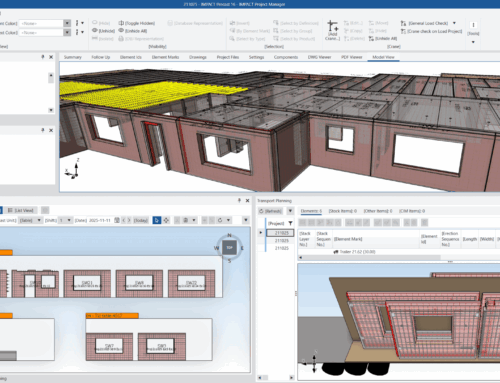Open the Element Ids tab

[131, 57]
